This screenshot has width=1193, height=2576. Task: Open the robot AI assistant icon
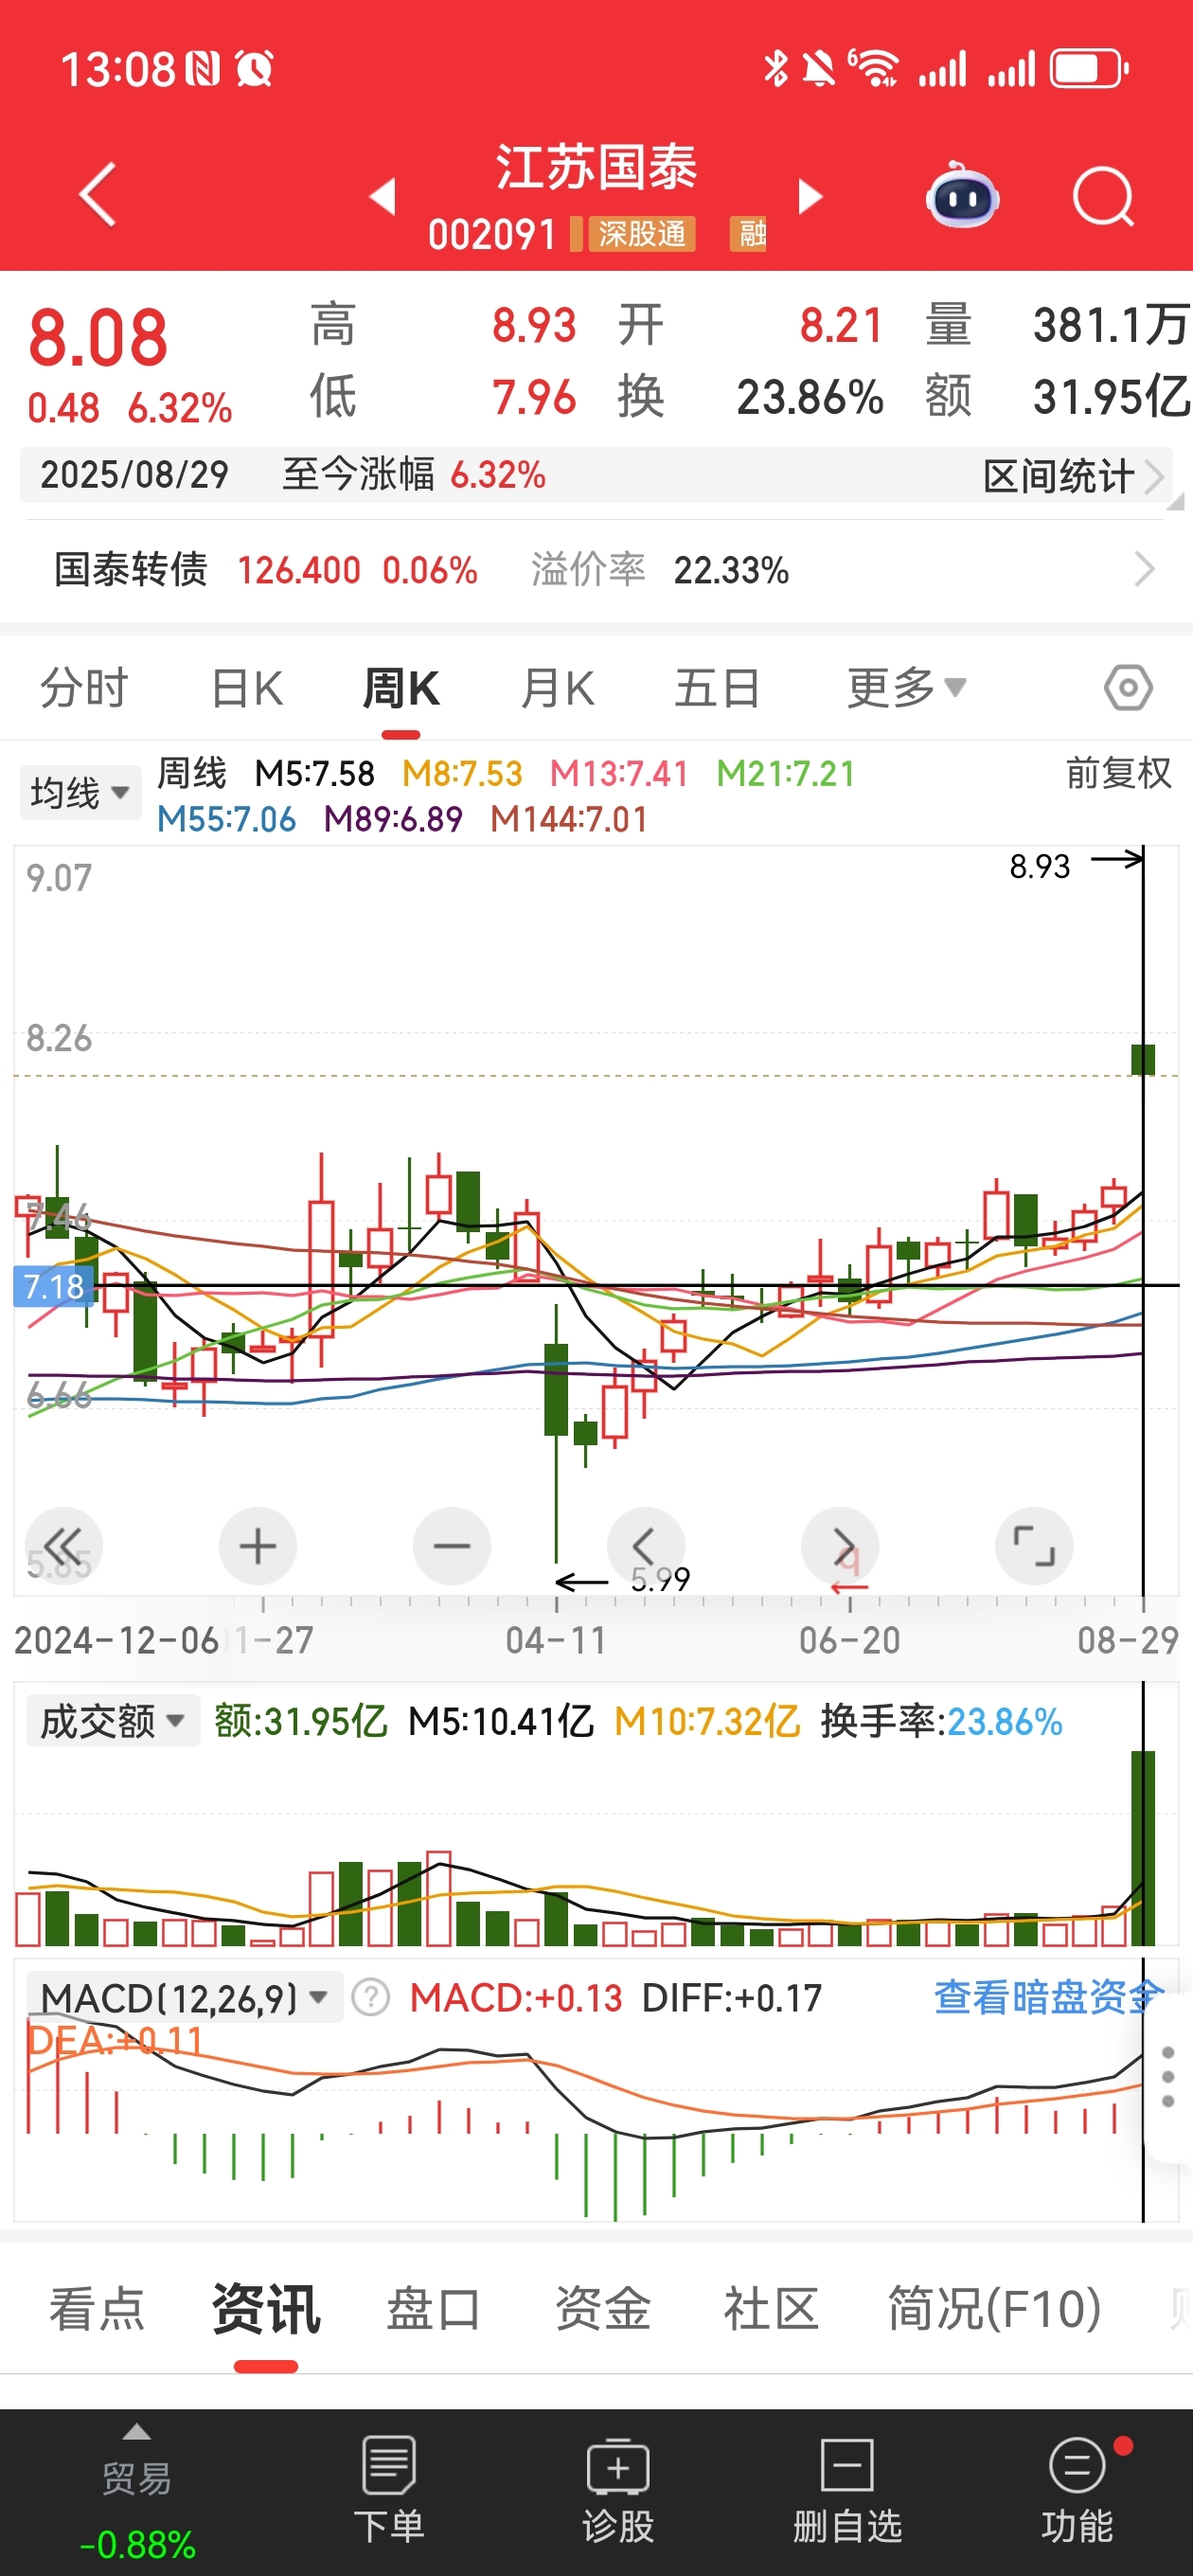962,195
